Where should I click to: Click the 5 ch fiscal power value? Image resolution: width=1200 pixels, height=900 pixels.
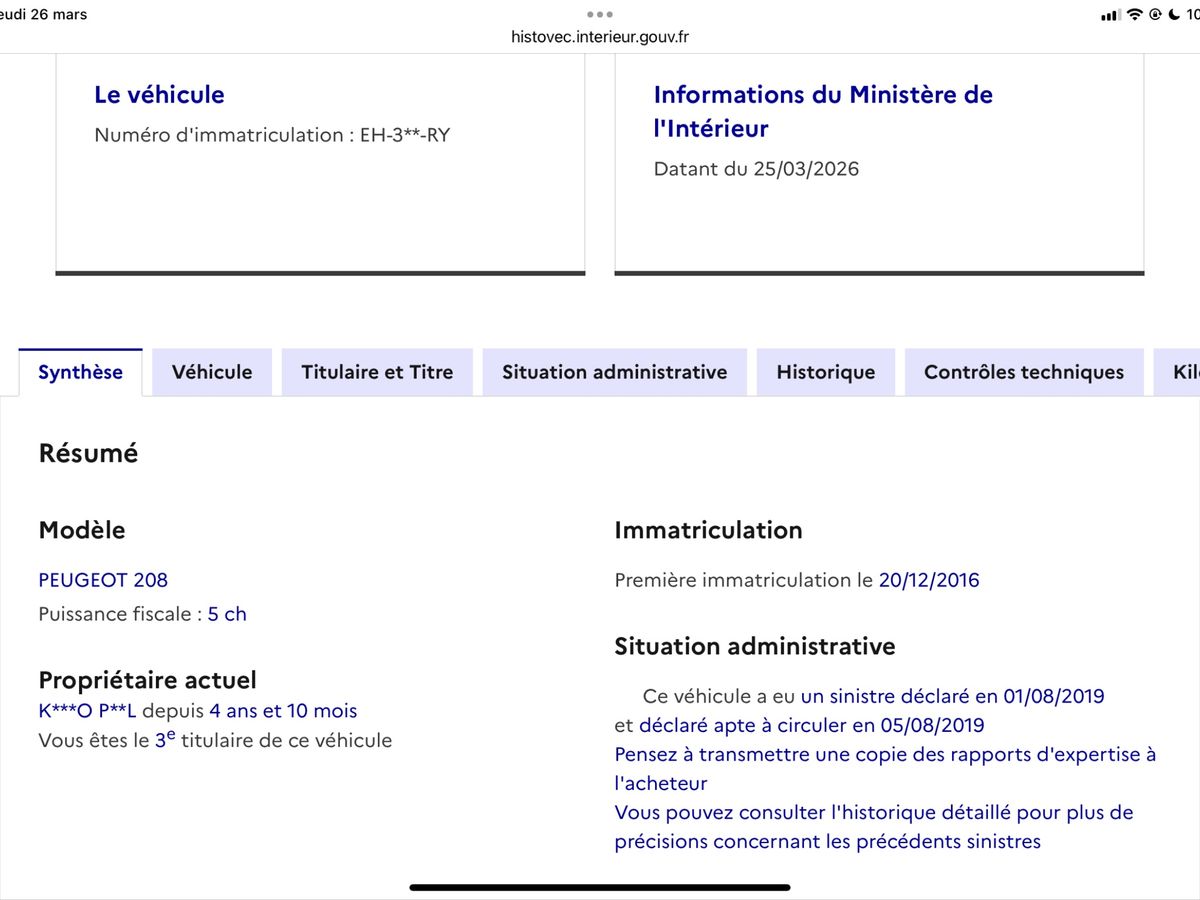(227, 614)
